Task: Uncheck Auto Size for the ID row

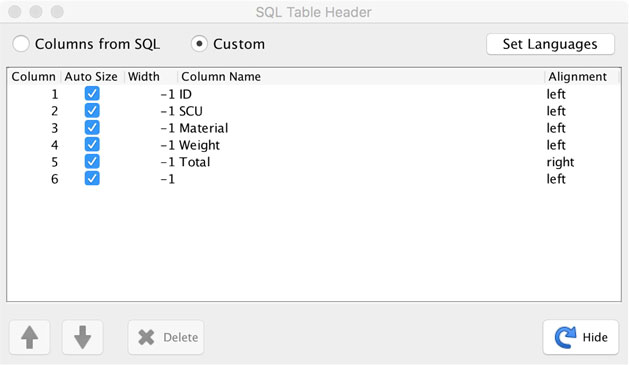Action: click(x=92, y=94)
